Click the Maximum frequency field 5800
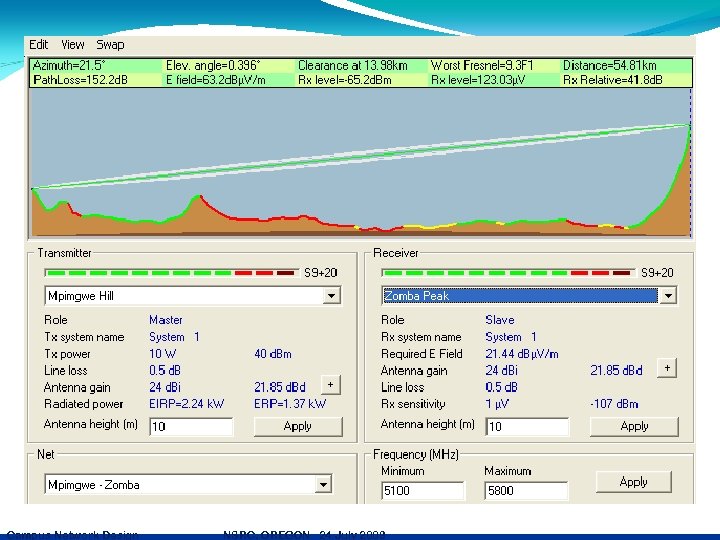 coord(526,490)
